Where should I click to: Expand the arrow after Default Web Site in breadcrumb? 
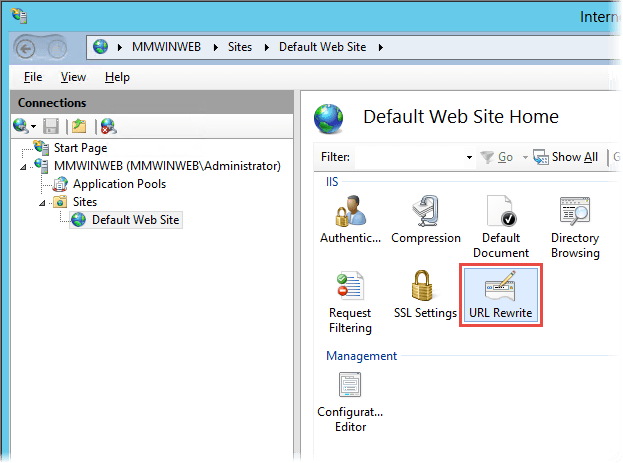point(381,47)
